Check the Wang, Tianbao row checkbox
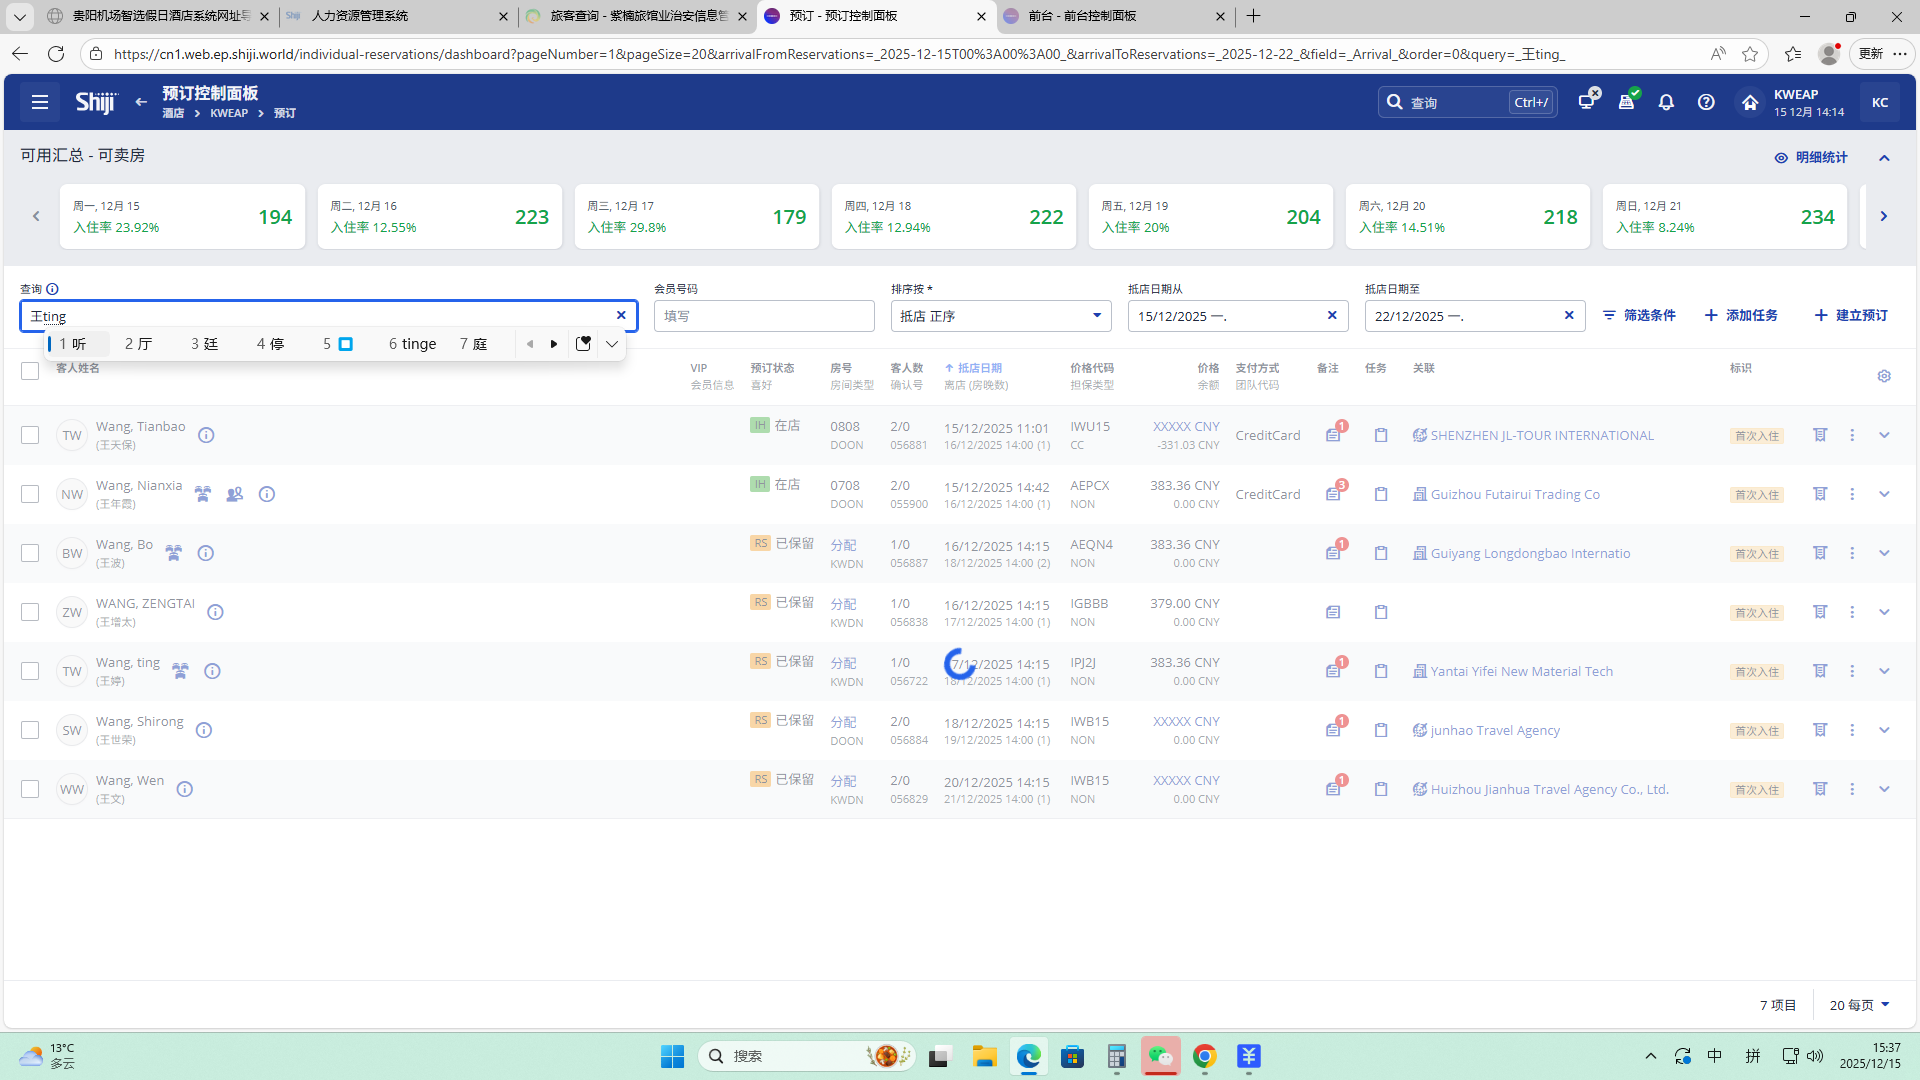Screen dimensions: 1920x1080 30,435
